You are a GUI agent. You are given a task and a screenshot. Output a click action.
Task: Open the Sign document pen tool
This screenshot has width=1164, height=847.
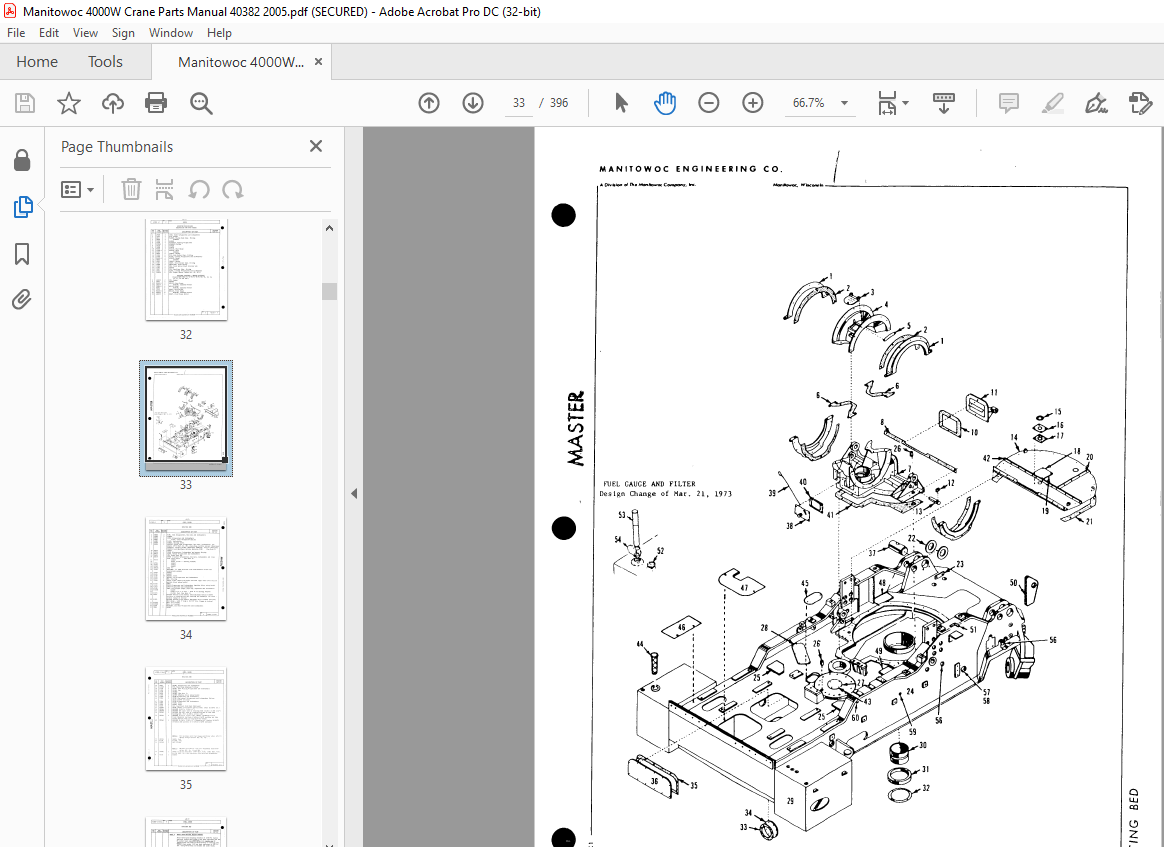pyautogui.click(x=1096, y=103)
